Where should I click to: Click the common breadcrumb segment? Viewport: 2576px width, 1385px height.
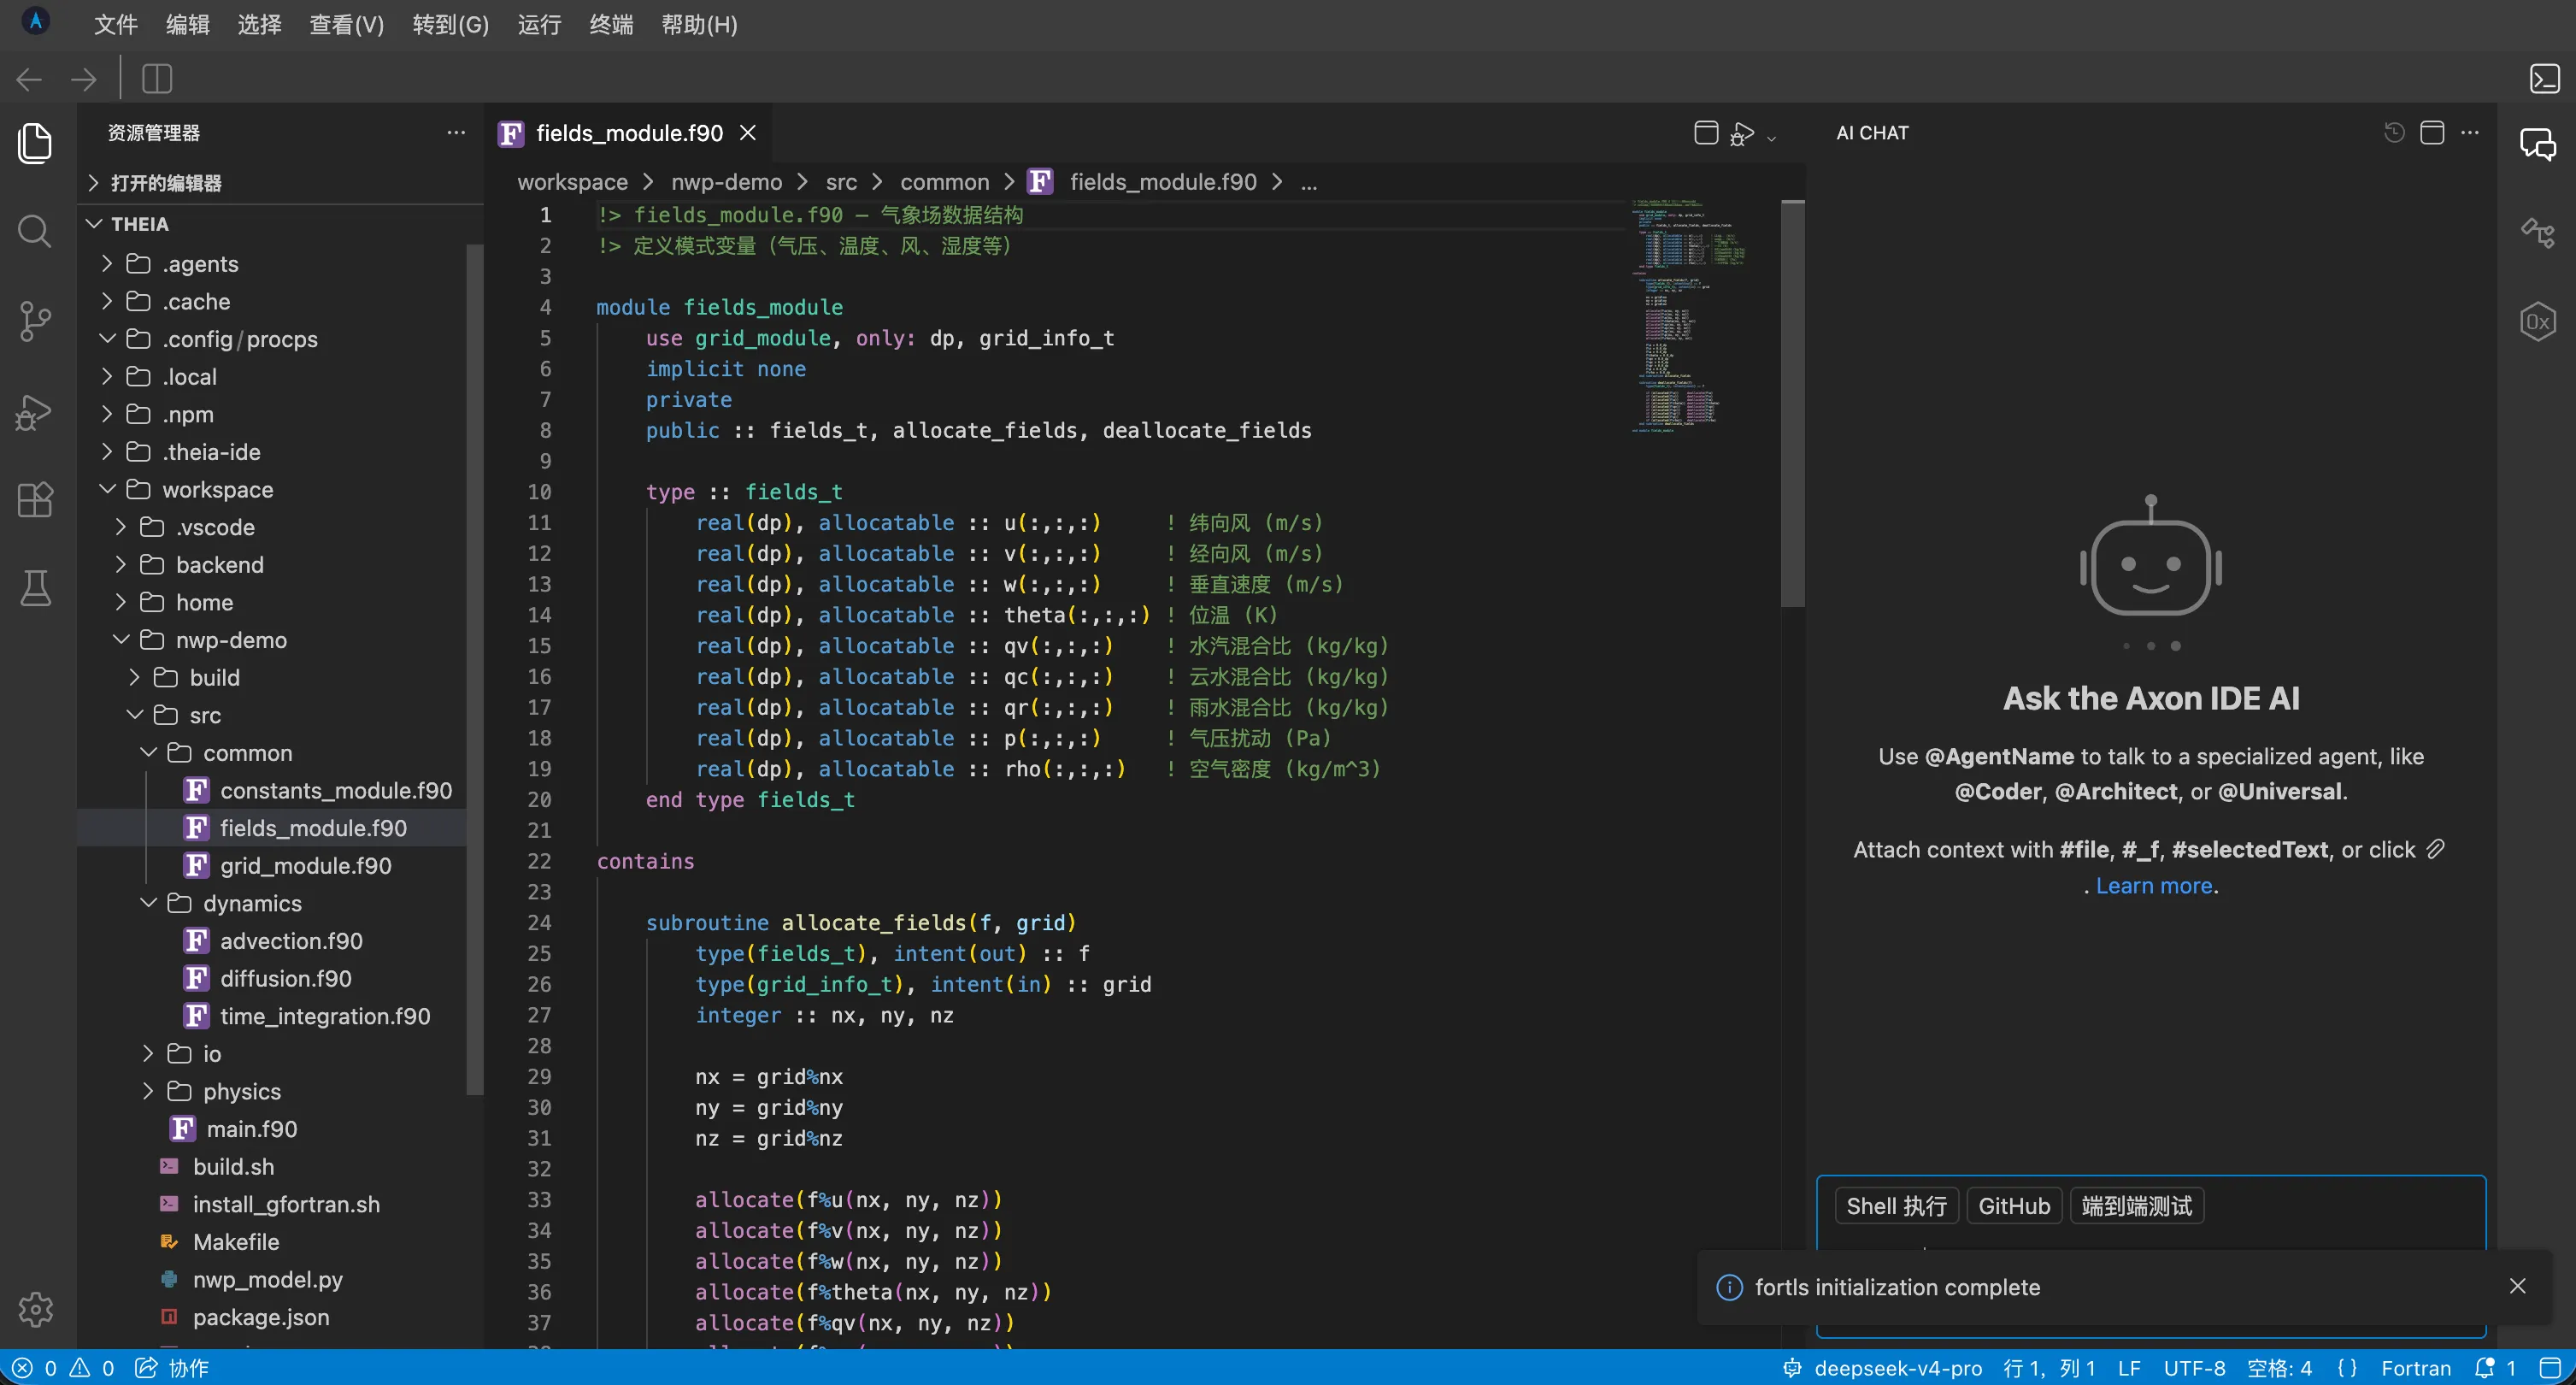click(x=944, y=182)
